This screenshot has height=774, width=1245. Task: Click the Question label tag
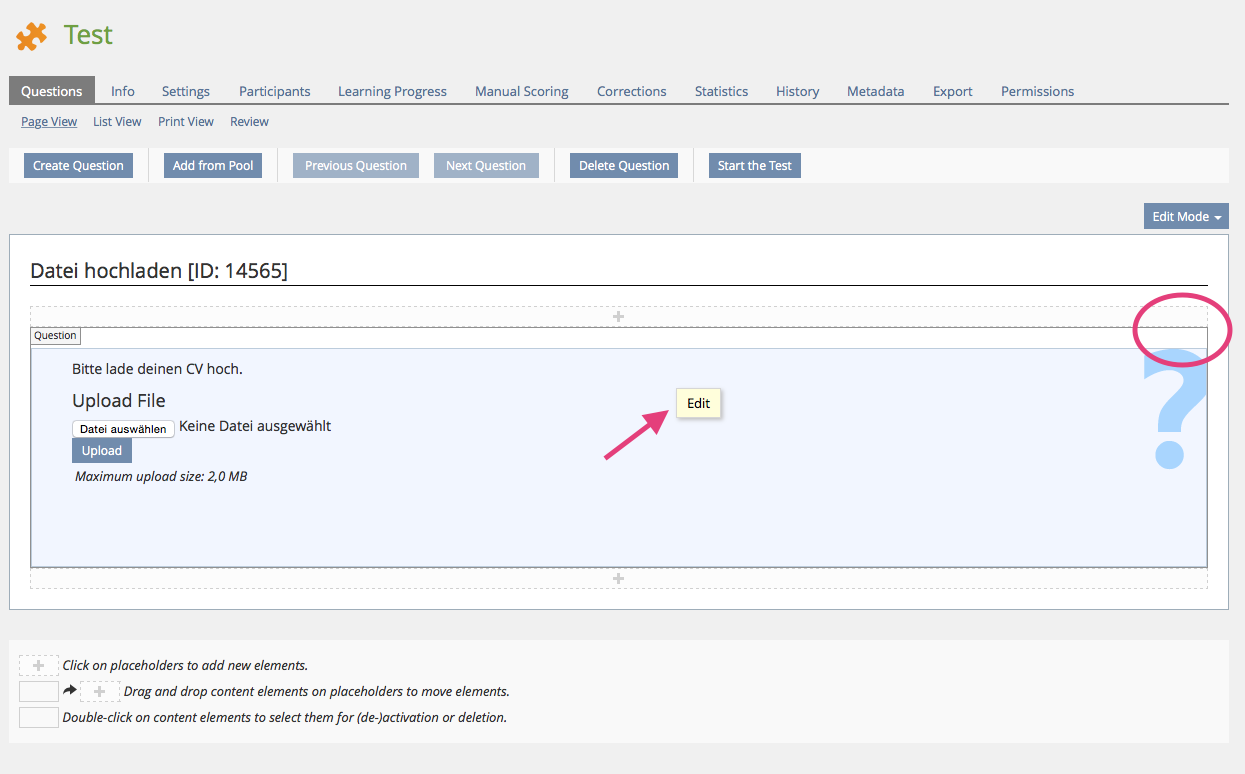click(55, 336)
